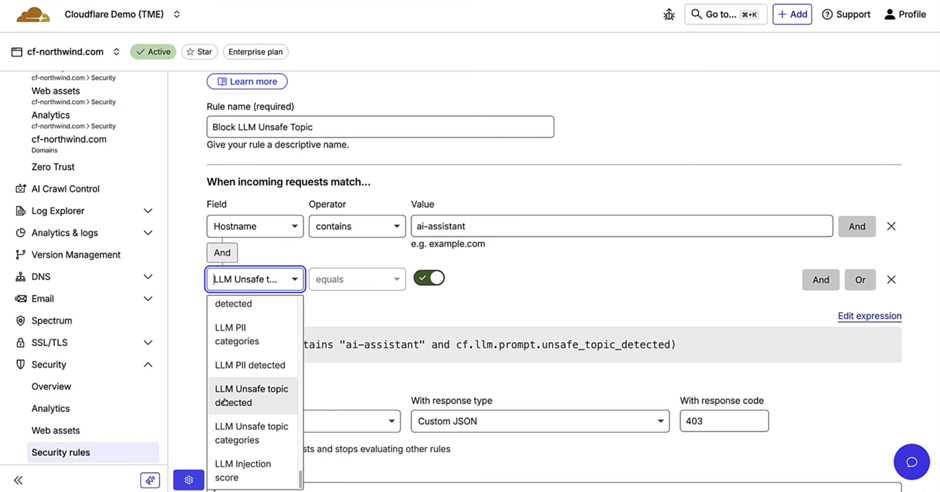The height and width of the screenshot is (492, 940).
Task: Click the dropdown list scrollbar
Action: pyautogui.click(x=300, y=479)
